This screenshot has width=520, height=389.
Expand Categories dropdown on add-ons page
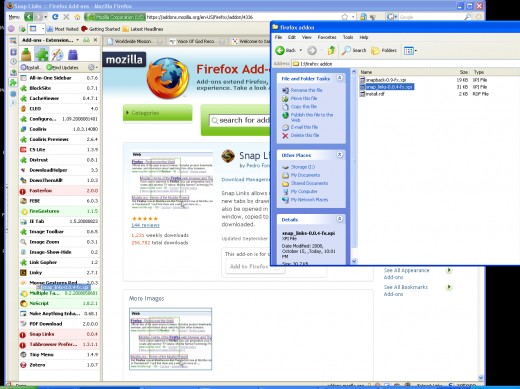tap(158, 113)
